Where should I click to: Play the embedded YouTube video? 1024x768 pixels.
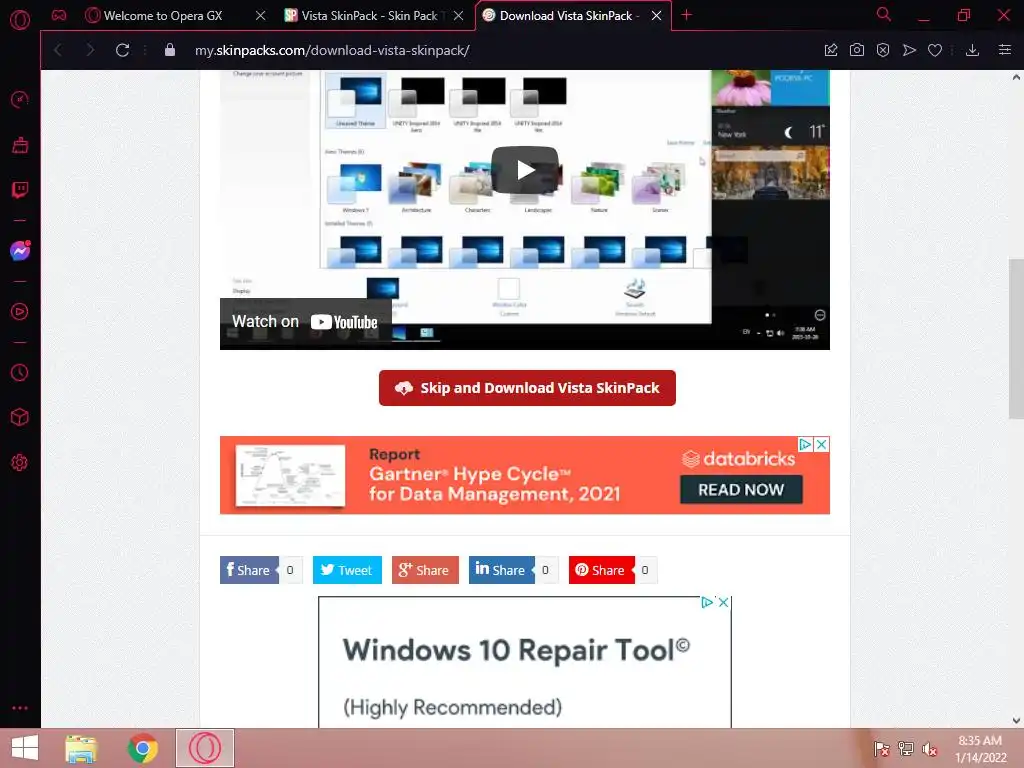[x=525, y=170]
